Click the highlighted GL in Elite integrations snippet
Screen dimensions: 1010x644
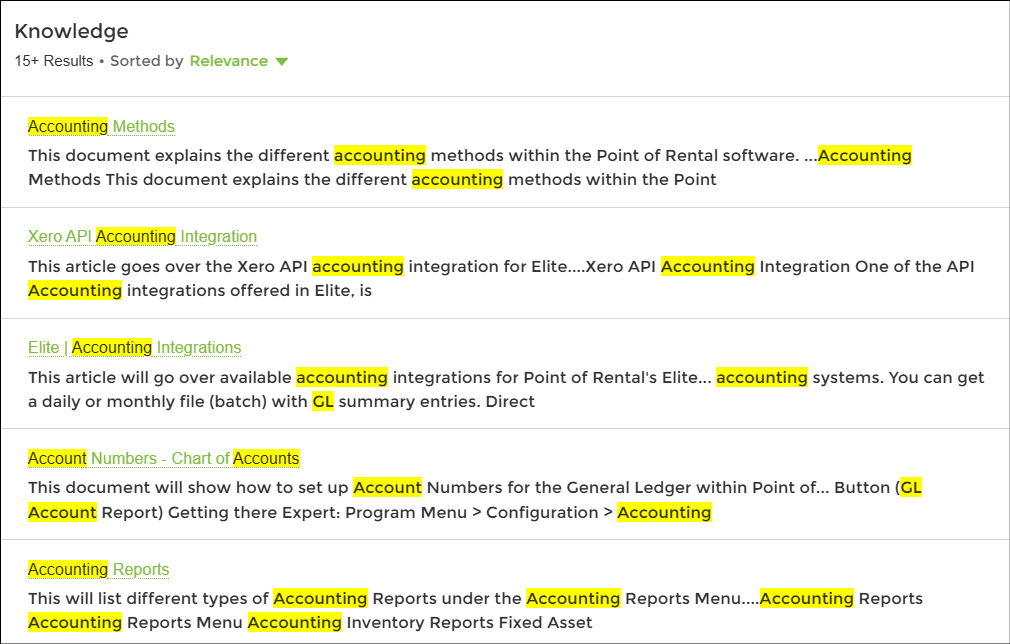[x=323, y=401]
